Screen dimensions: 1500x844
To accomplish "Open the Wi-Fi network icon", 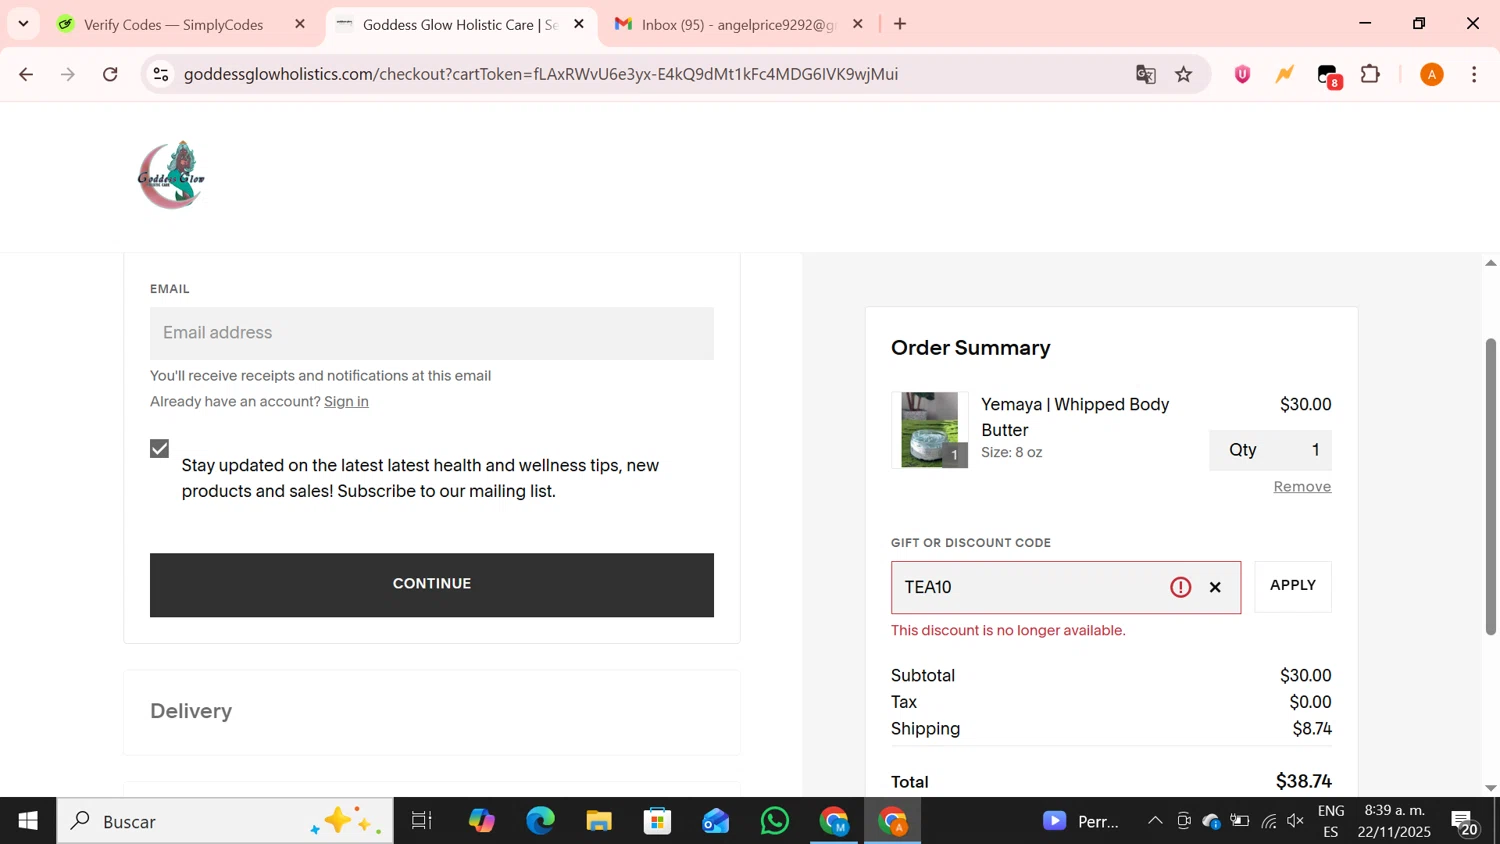I will 1269,821.
